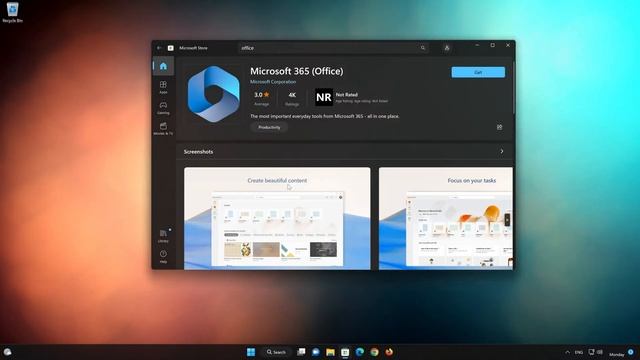This screenshot has width=640, height=360.
Task: Open Movies & TV section in sidebar
Action: tap(163, 129)
